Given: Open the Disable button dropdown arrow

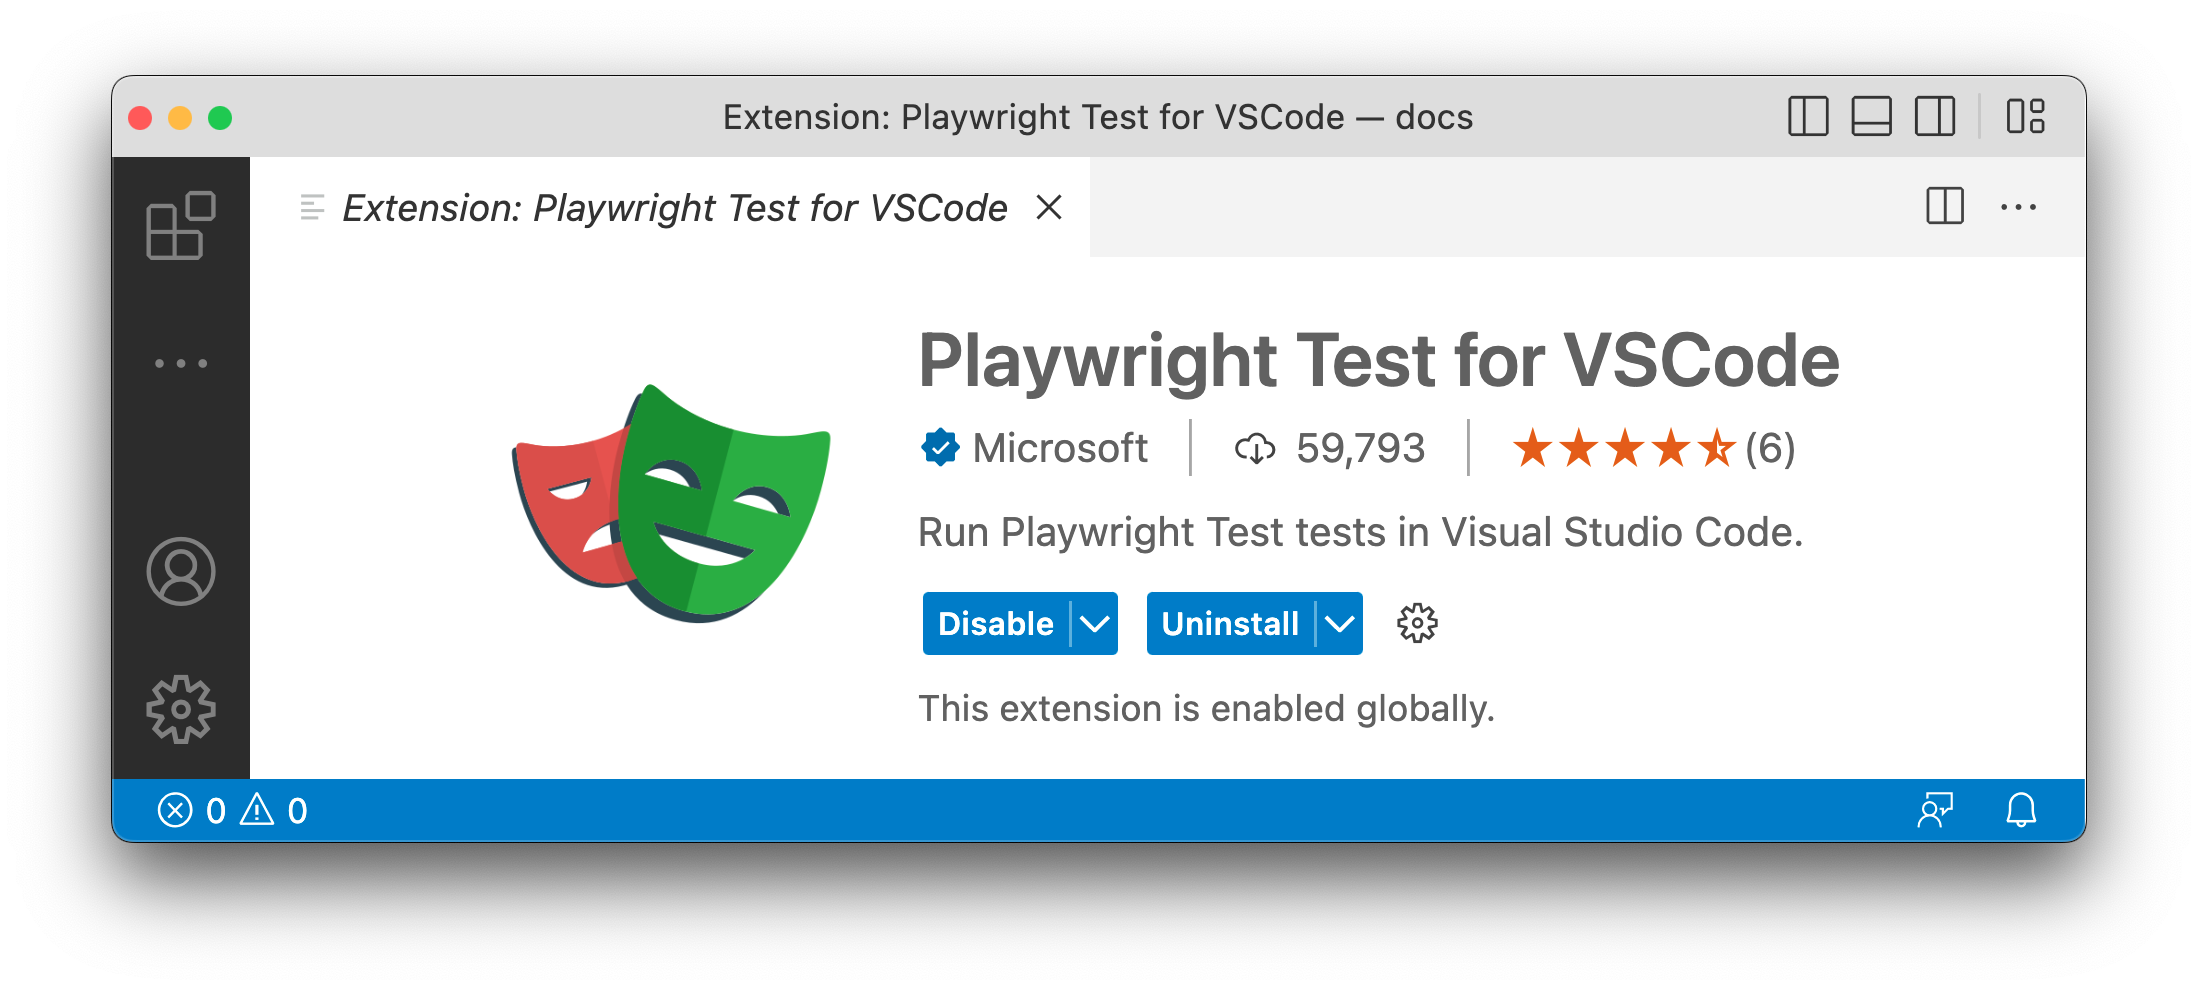Looking at the screenshot, I should tap(1094, 623).
